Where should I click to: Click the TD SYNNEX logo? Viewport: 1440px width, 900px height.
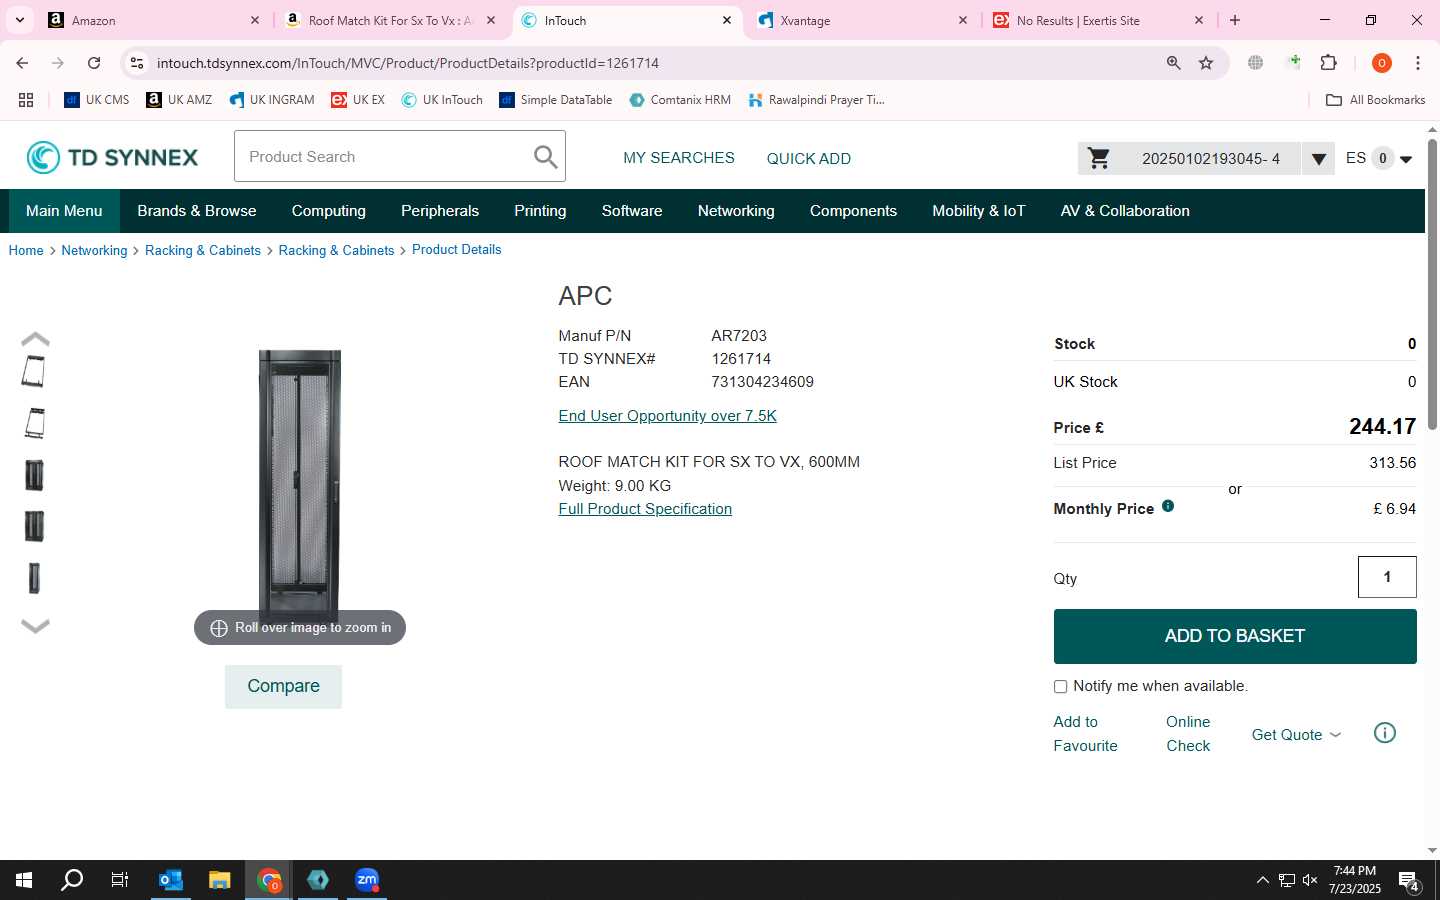(112, 157)
